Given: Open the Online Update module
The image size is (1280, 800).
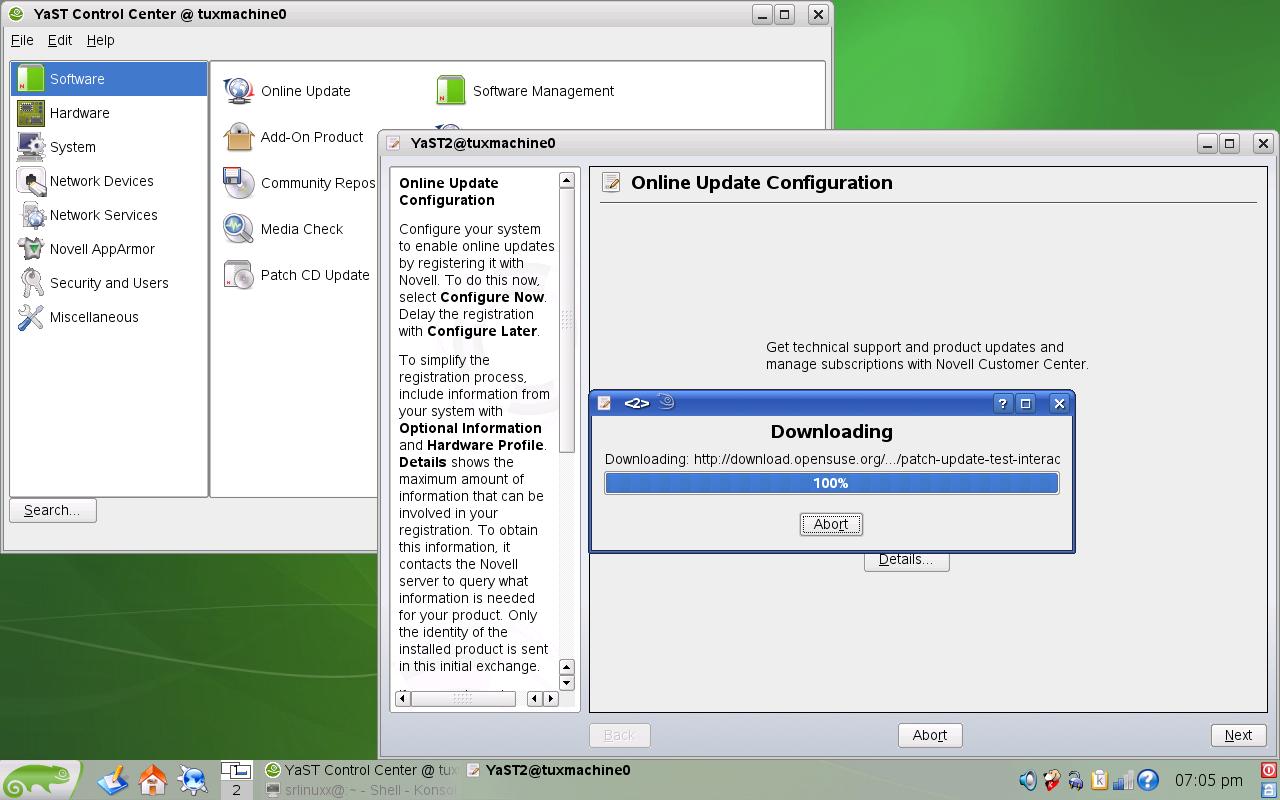Looking at the screenshot, I should [x=287, y=91].
